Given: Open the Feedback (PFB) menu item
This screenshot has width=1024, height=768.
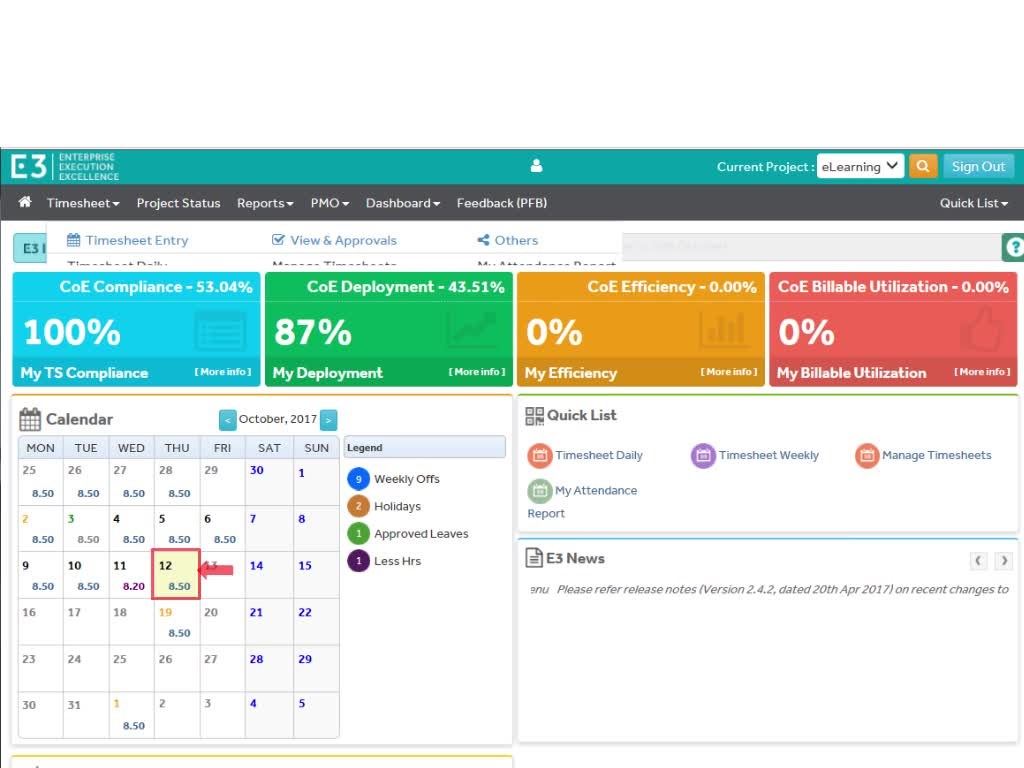Looking at the screenshot, I should [x=501, y=203].
